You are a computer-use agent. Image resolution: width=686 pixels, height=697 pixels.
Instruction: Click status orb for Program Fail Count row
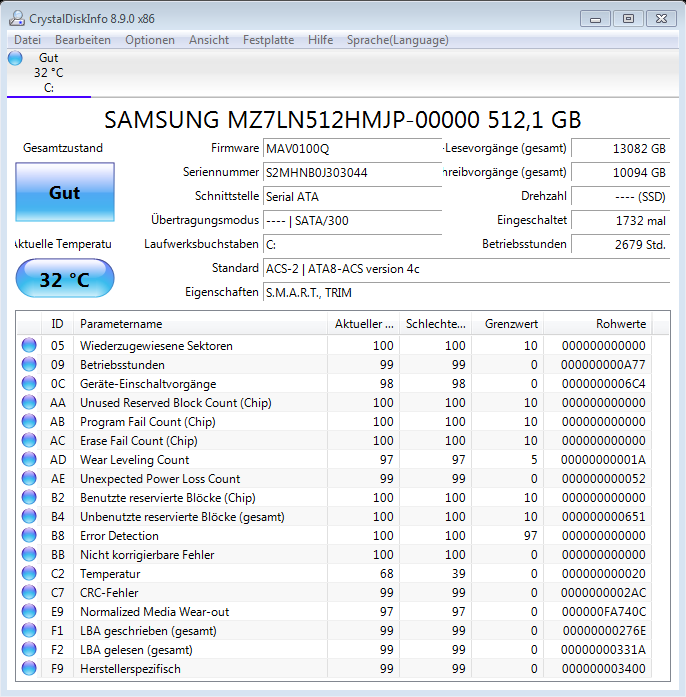point(29,421)
